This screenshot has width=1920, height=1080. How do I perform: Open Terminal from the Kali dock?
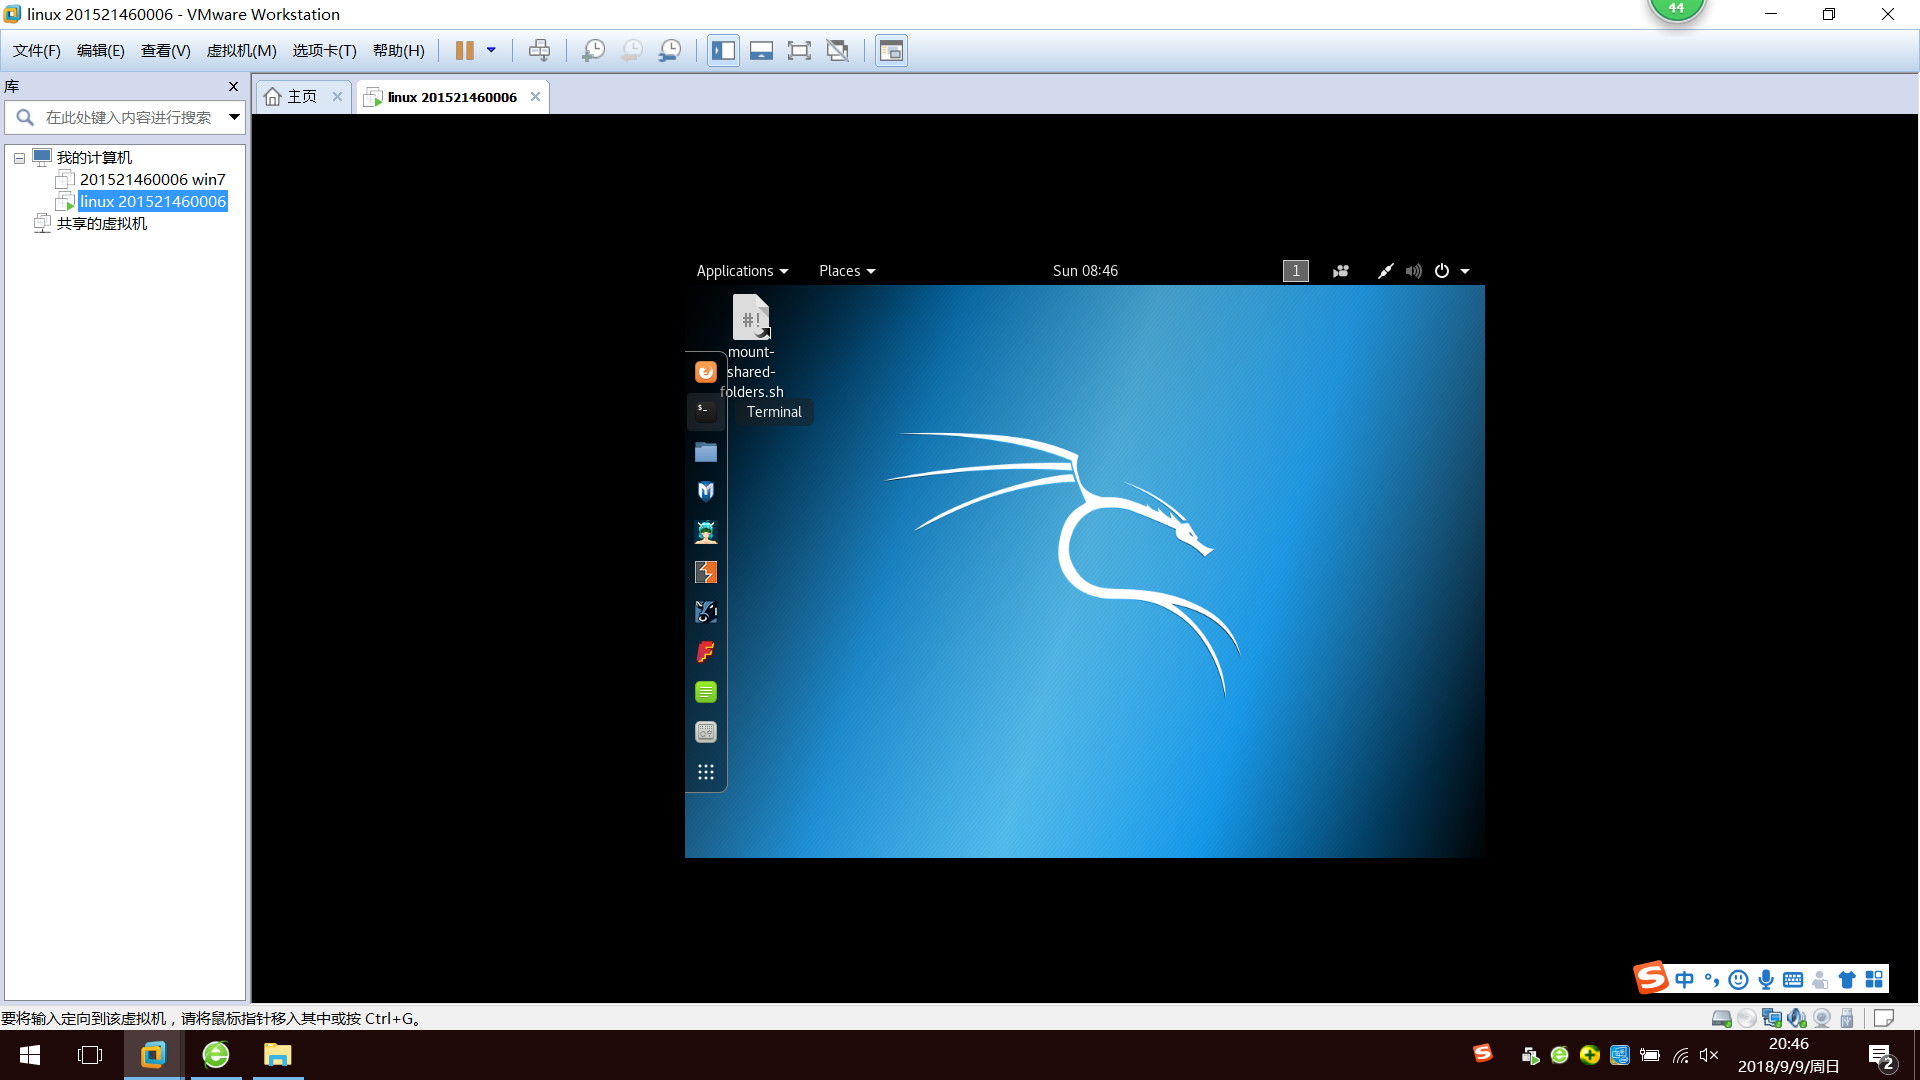(705, 411)
